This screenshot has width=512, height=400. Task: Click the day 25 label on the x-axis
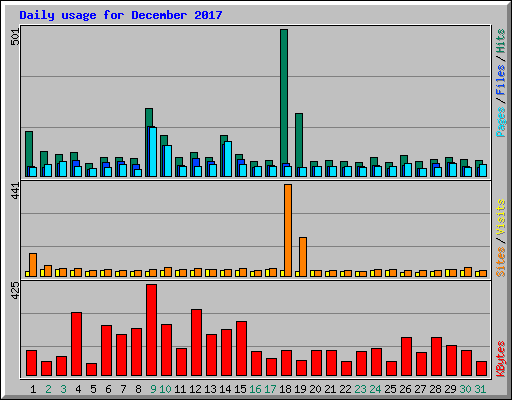(390, 389)
